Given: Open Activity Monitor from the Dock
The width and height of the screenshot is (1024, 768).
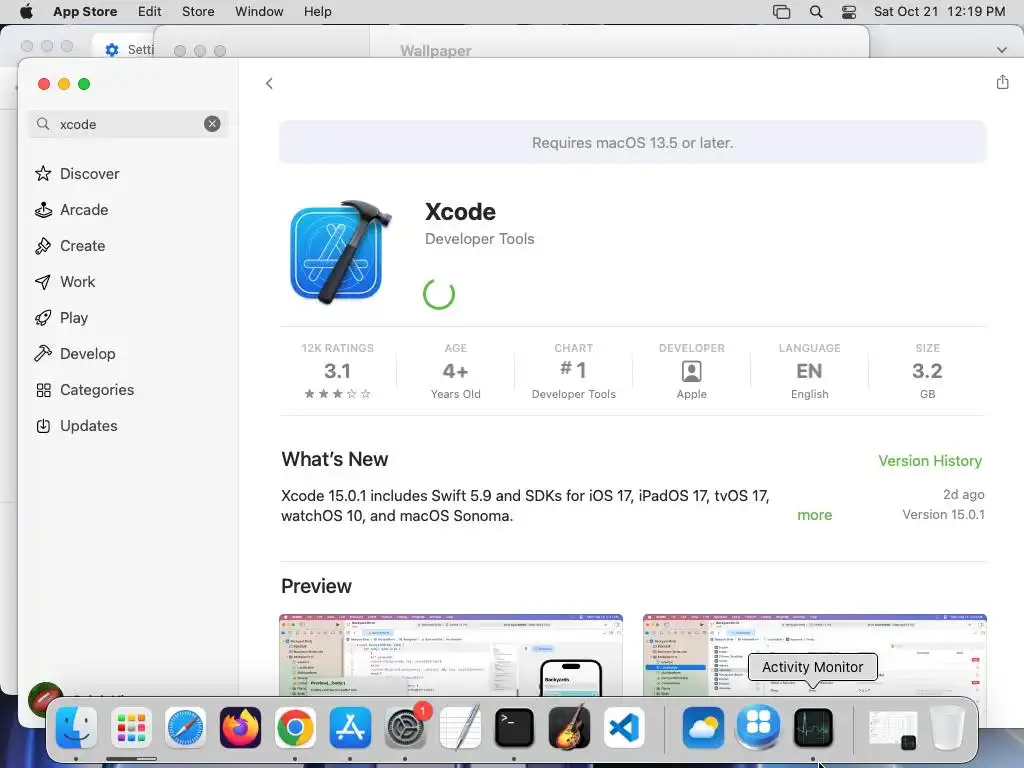Looking at the screenshot, I should [x=813, y=728].
